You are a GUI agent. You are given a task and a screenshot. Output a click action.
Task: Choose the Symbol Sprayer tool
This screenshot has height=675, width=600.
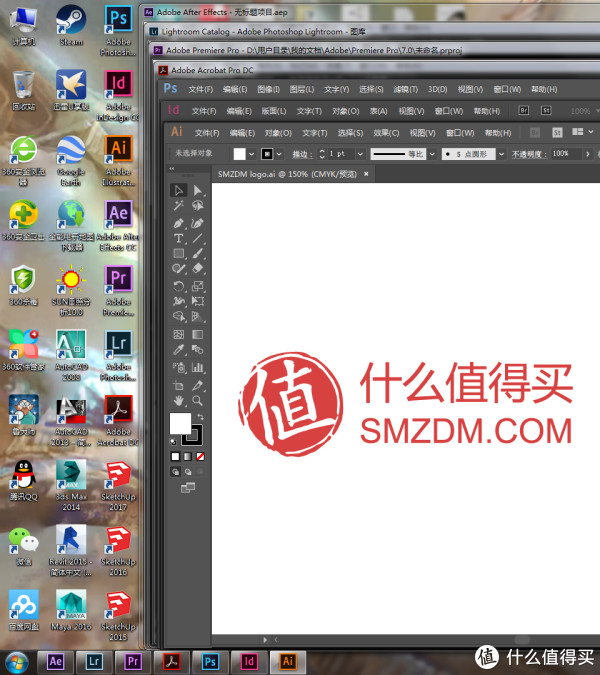point(179,368)
